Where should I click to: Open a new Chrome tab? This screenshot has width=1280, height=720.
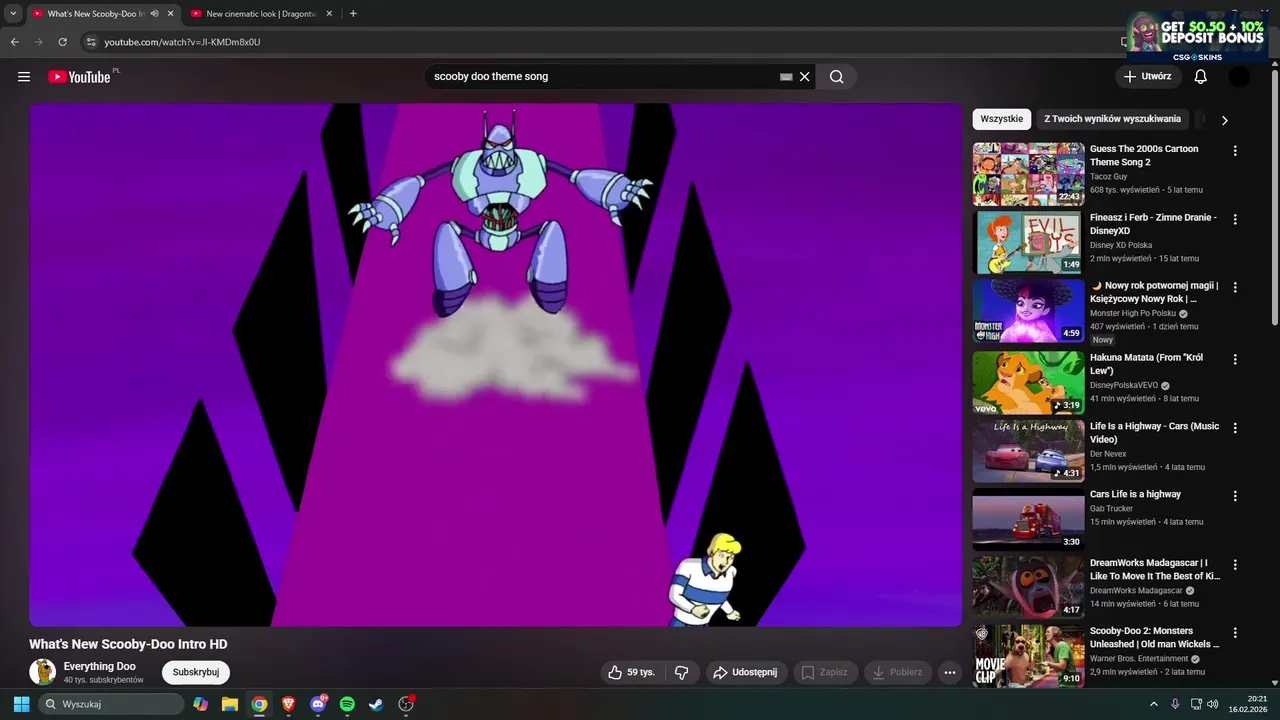pyautogui.click(x=353, y=14)
